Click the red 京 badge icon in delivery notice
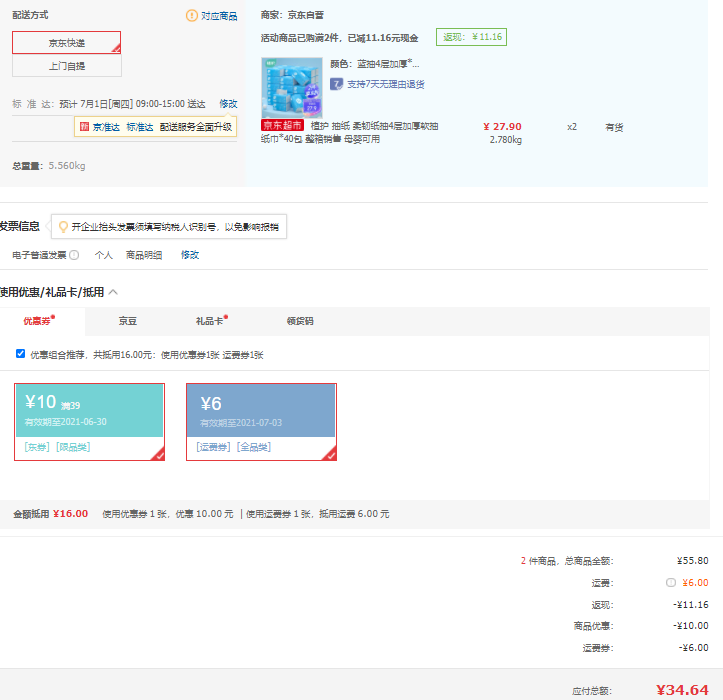 (84, 127)
